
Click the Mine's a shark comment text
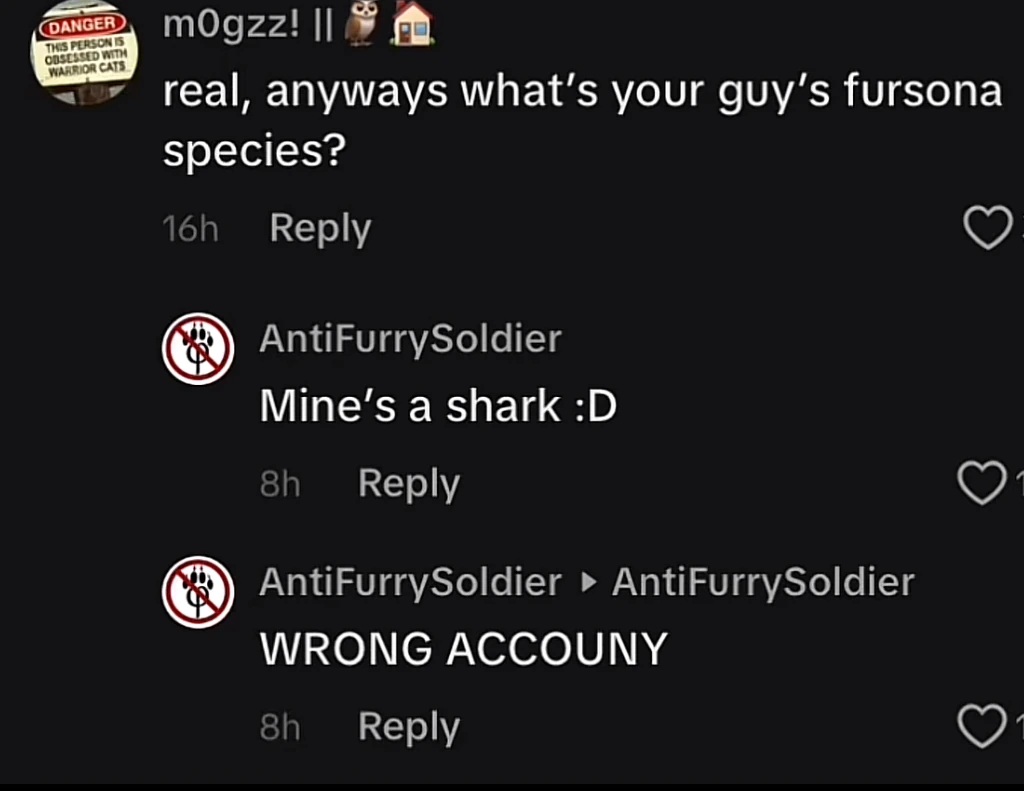(x=438, y=406)
